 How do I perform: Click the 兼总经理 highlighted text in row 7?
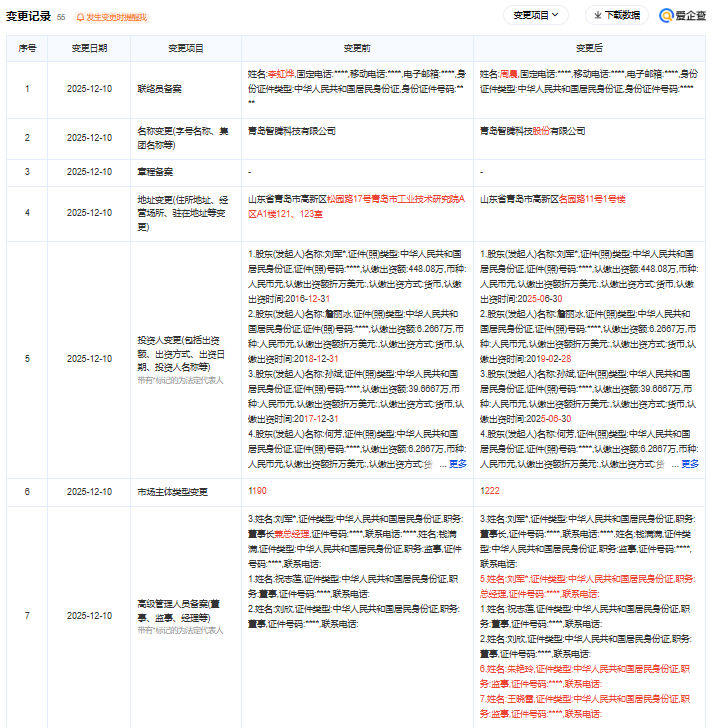point(292,534)
